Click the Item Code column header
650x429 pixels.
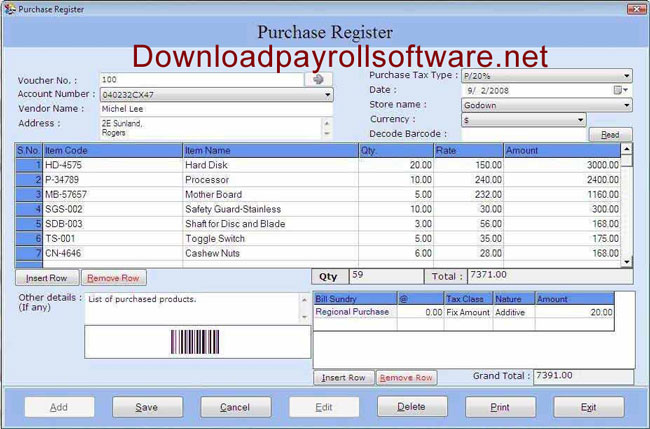(112, 150)
